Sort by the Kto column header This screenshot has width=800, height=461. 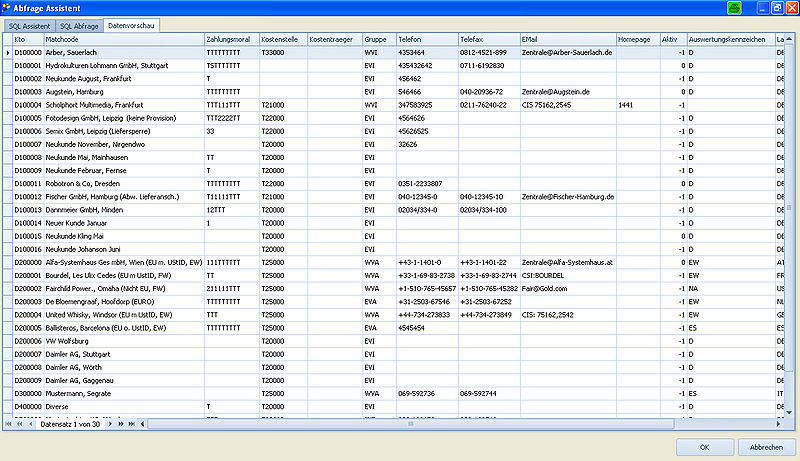pyautogui.click(x=28, y=39)
